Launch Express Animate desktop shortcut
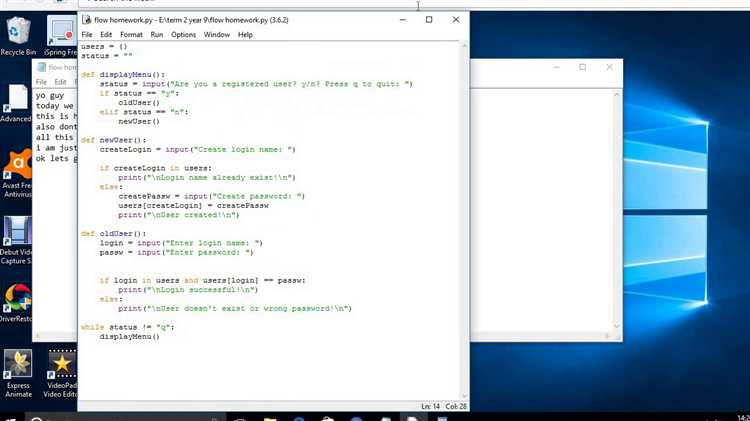750x421 pixels. 18,374
